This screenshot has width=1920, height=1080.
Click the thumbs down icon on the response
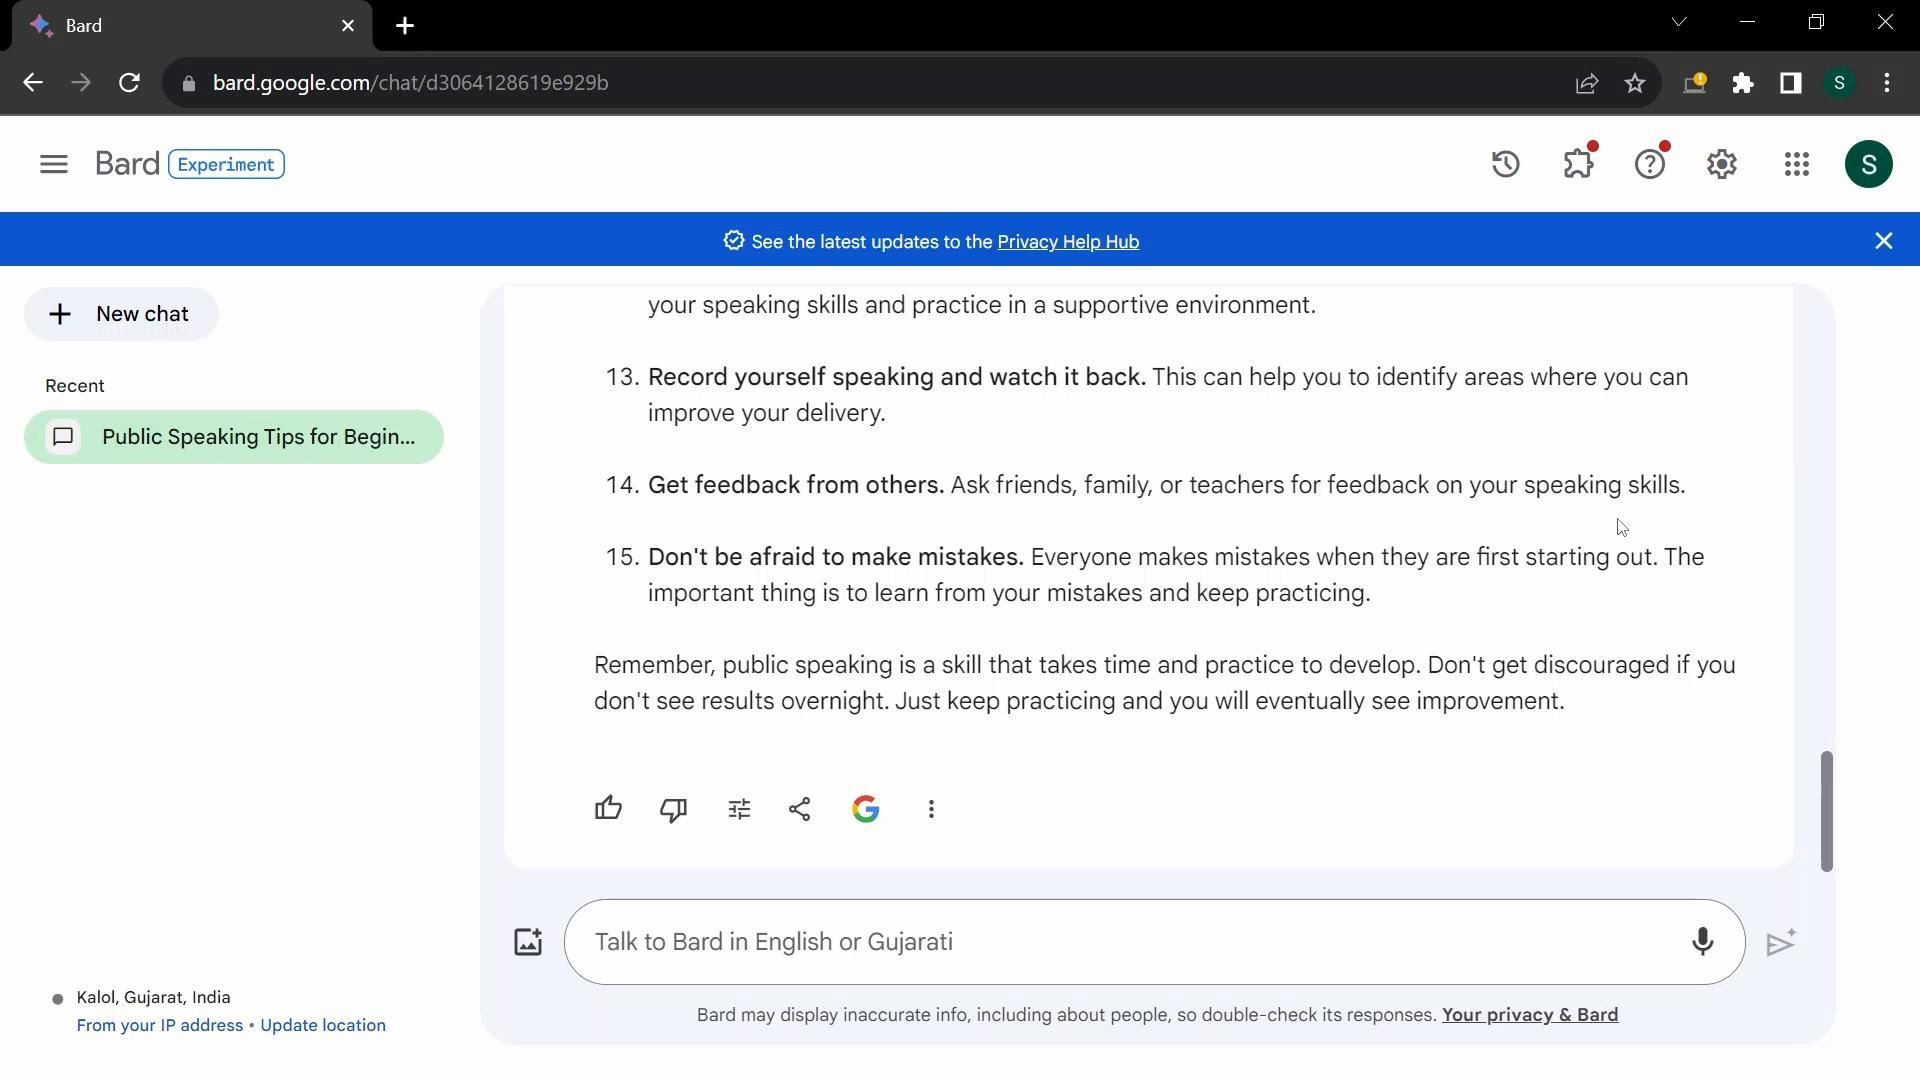tap(673, 809)
